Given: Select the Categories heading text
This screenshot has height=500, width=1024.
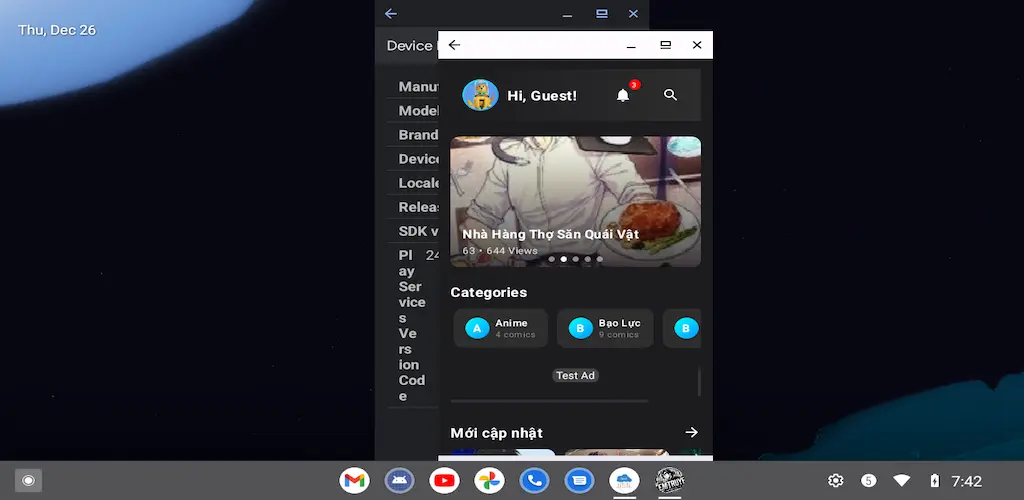Looking at the screenshot, I should [488, 292].
